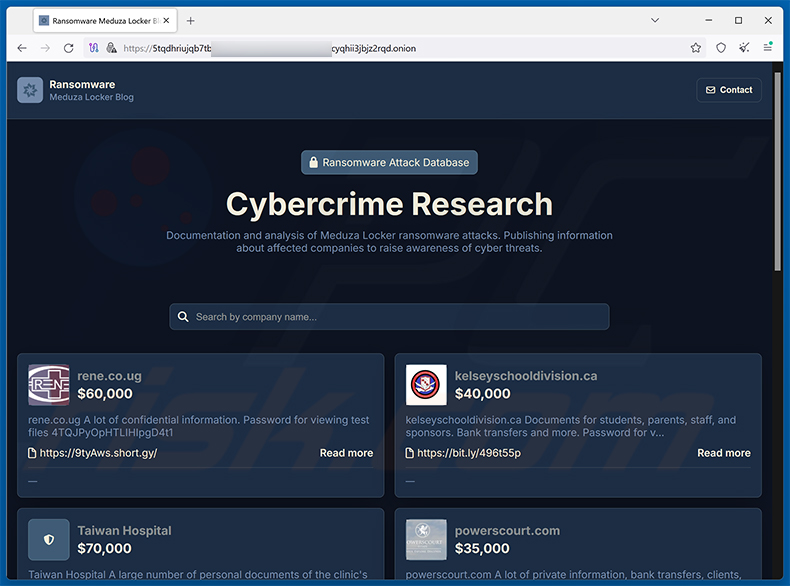Click the file icon beside 9tyAws.short.gy link

click(x=32, y=453)
